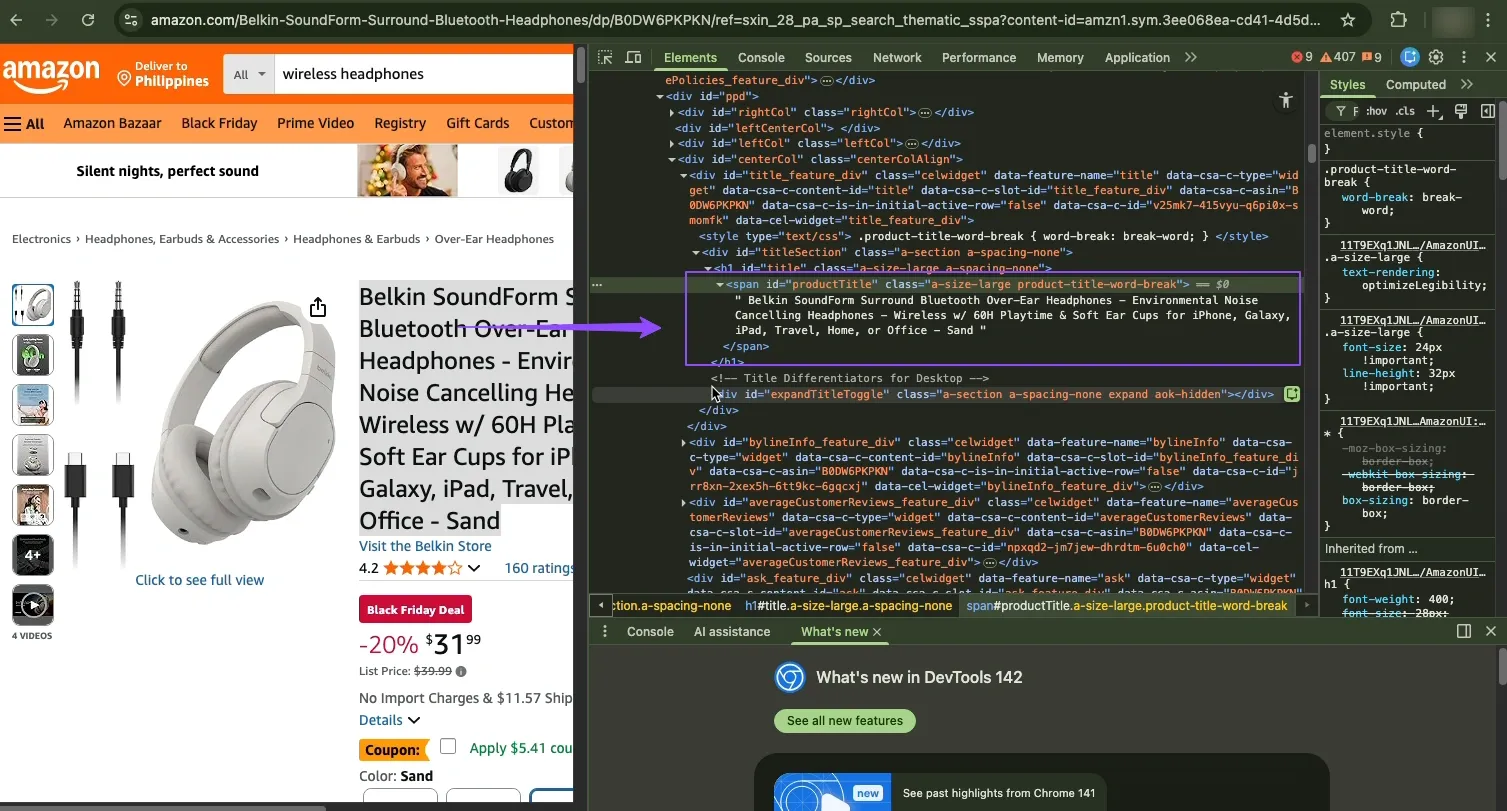Image resolution: width=1507 pixels, height=811 pixels.
Task: Check the Apply $5.41 coupon checkbox
Action: tap(448, 746)
